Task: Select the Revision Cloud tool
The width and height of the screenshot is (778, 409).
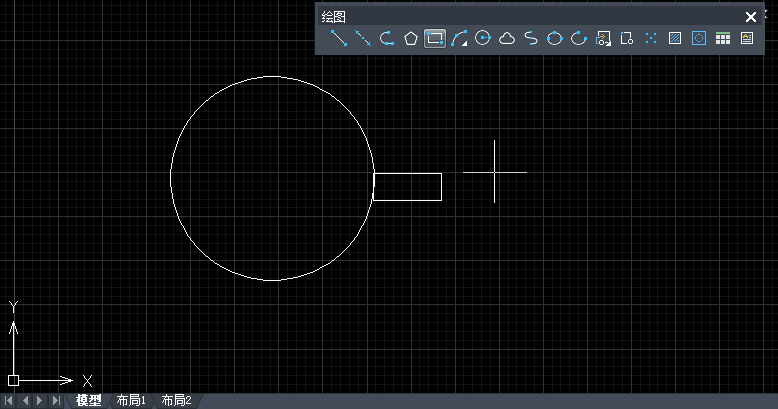Action: coord(507,39)
